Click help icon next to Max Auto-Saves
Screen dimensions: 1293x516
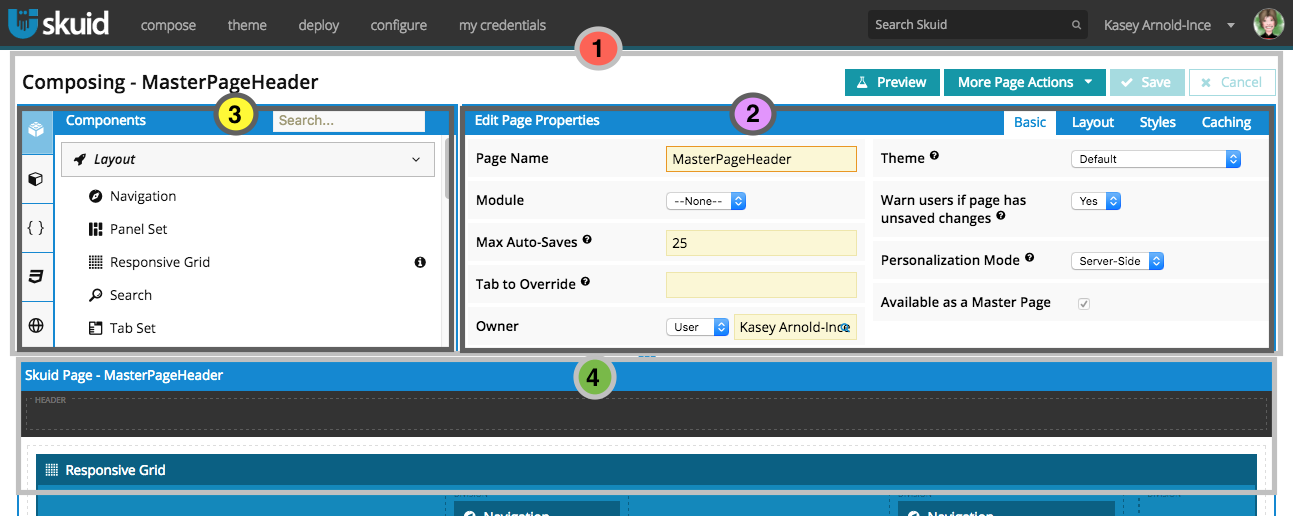pyautogui.click(x=587, y=240)
